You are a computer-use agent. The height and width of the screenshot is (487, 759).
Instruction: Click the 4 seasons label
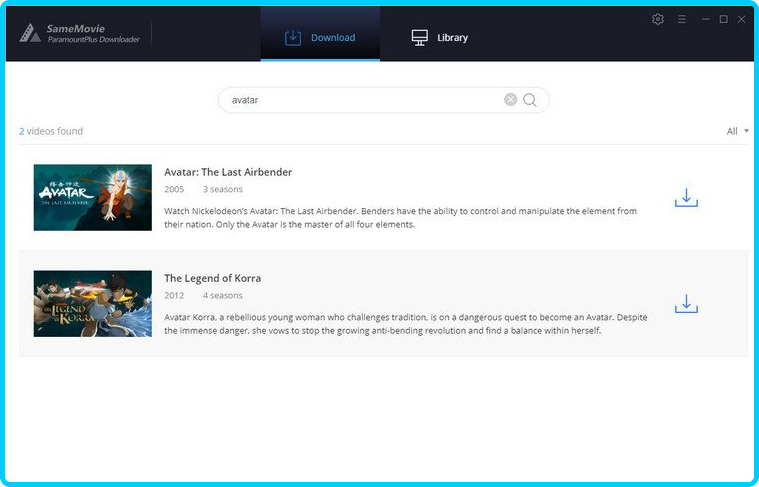223,295
